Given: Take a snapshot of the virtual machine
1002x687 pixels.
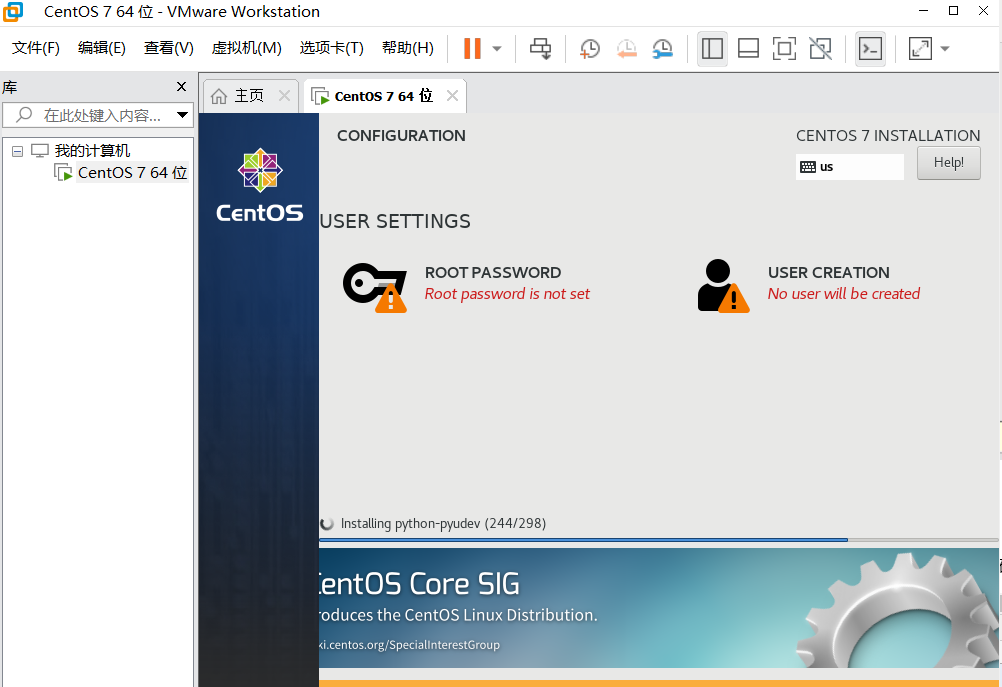Looking at the screenshot, I should click(589, 49).
